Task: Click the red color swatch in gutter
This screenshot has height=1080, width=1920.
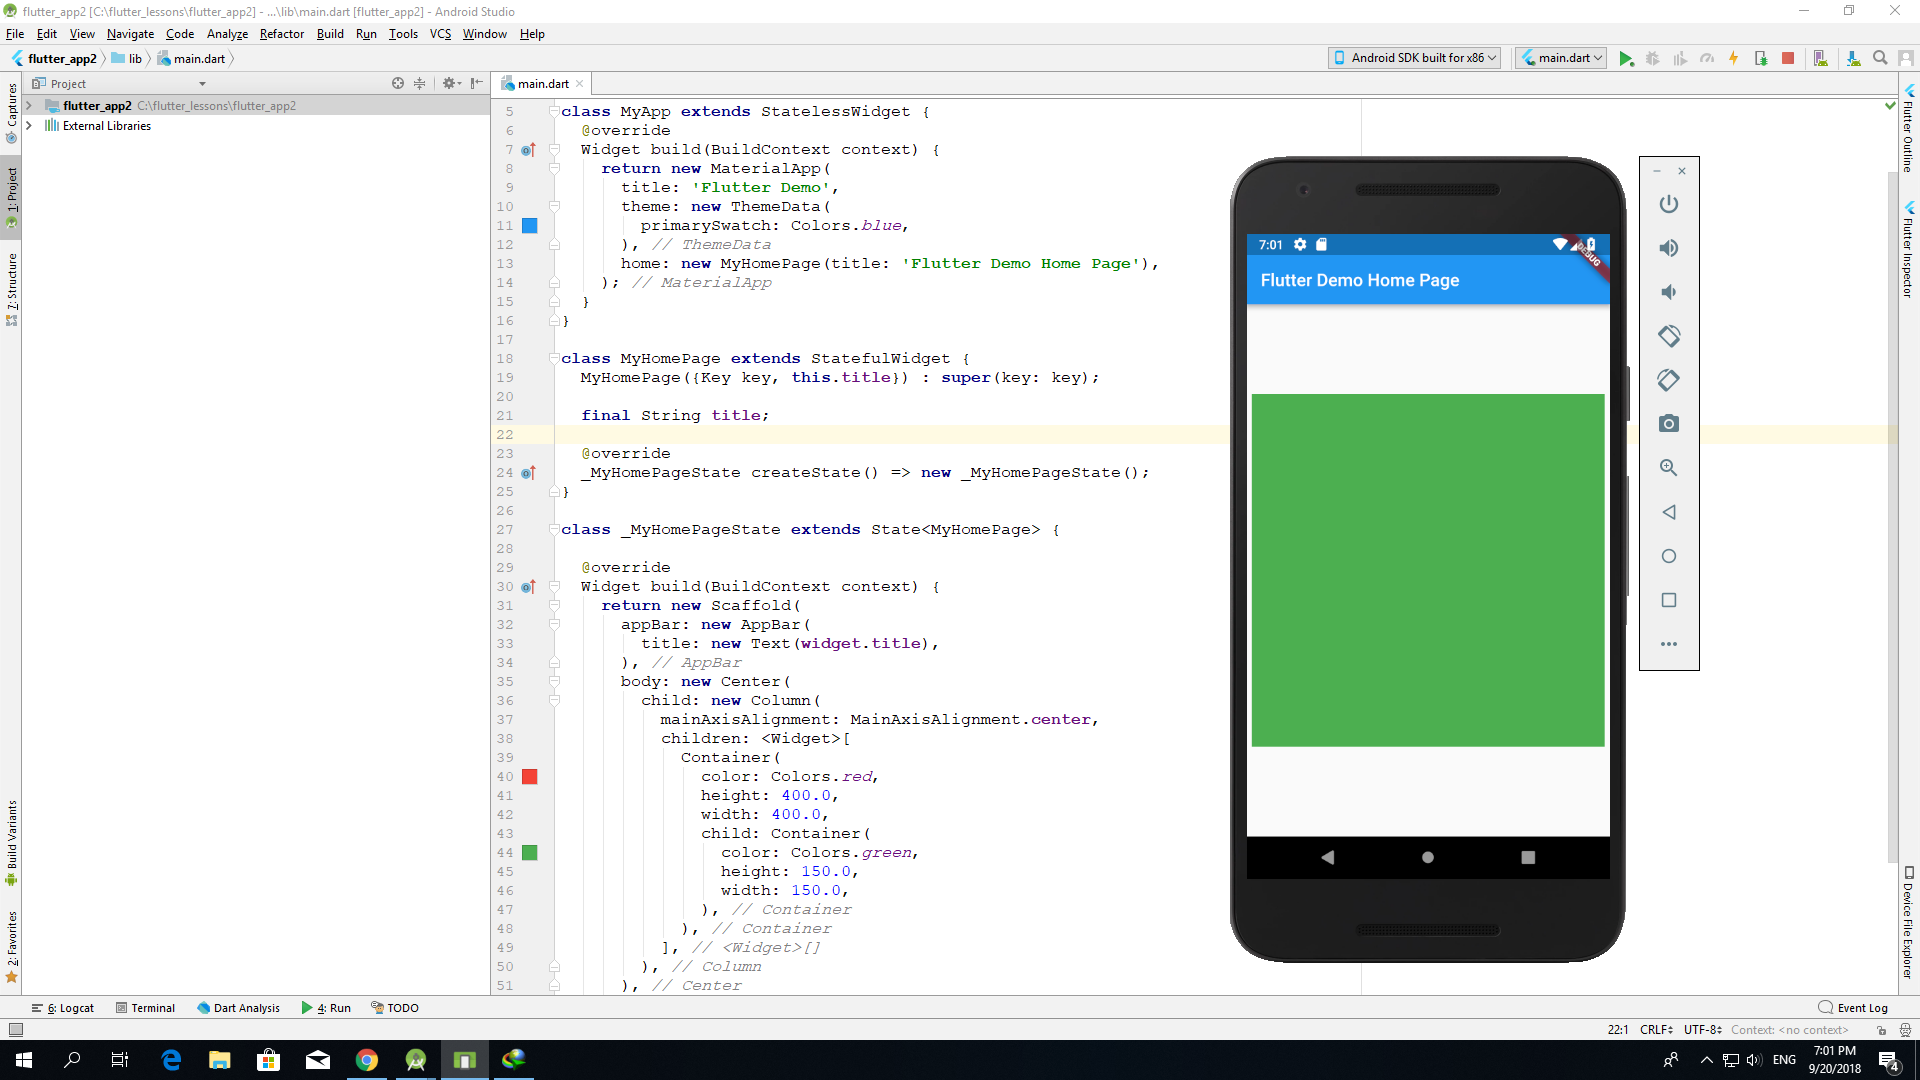Action: [x=530, y=777]
